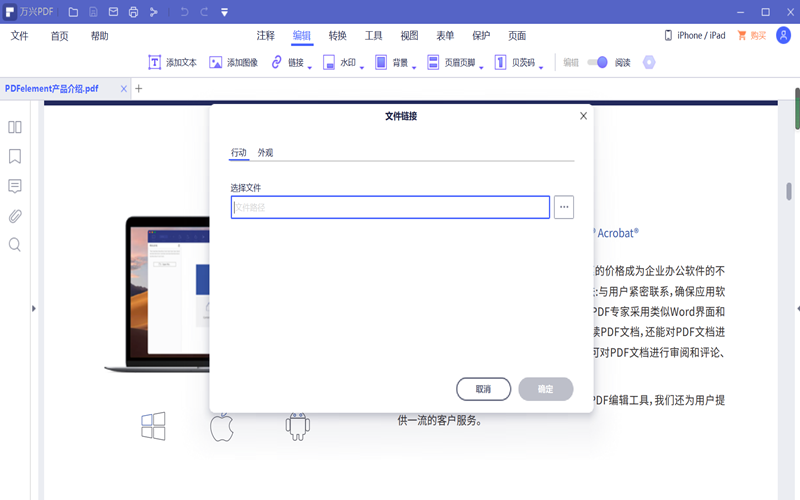The image size is (800, 500).
Task: Click the open folder icon in title bar
Action: point(73,12)
